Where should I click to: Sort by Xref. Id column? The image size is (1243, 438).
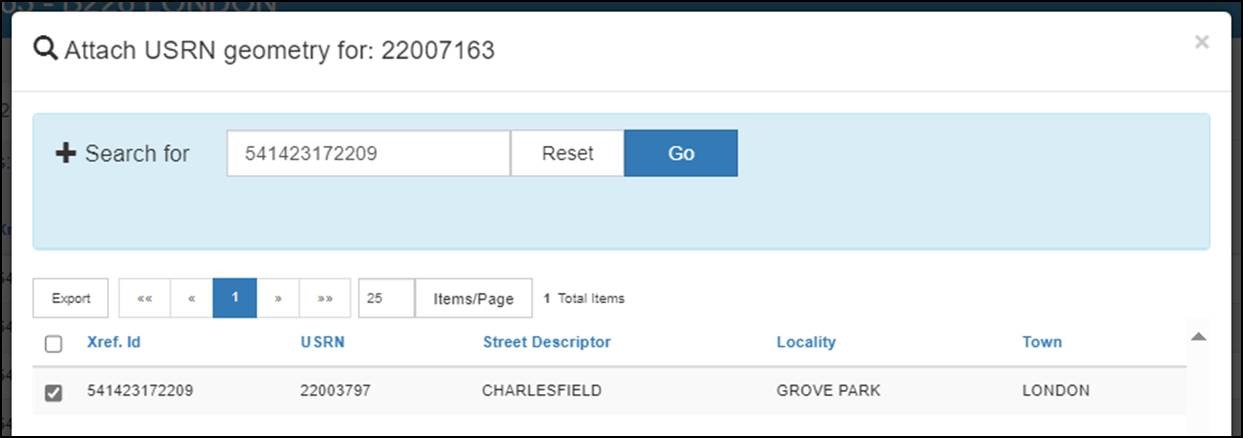(x=114, y=342)
